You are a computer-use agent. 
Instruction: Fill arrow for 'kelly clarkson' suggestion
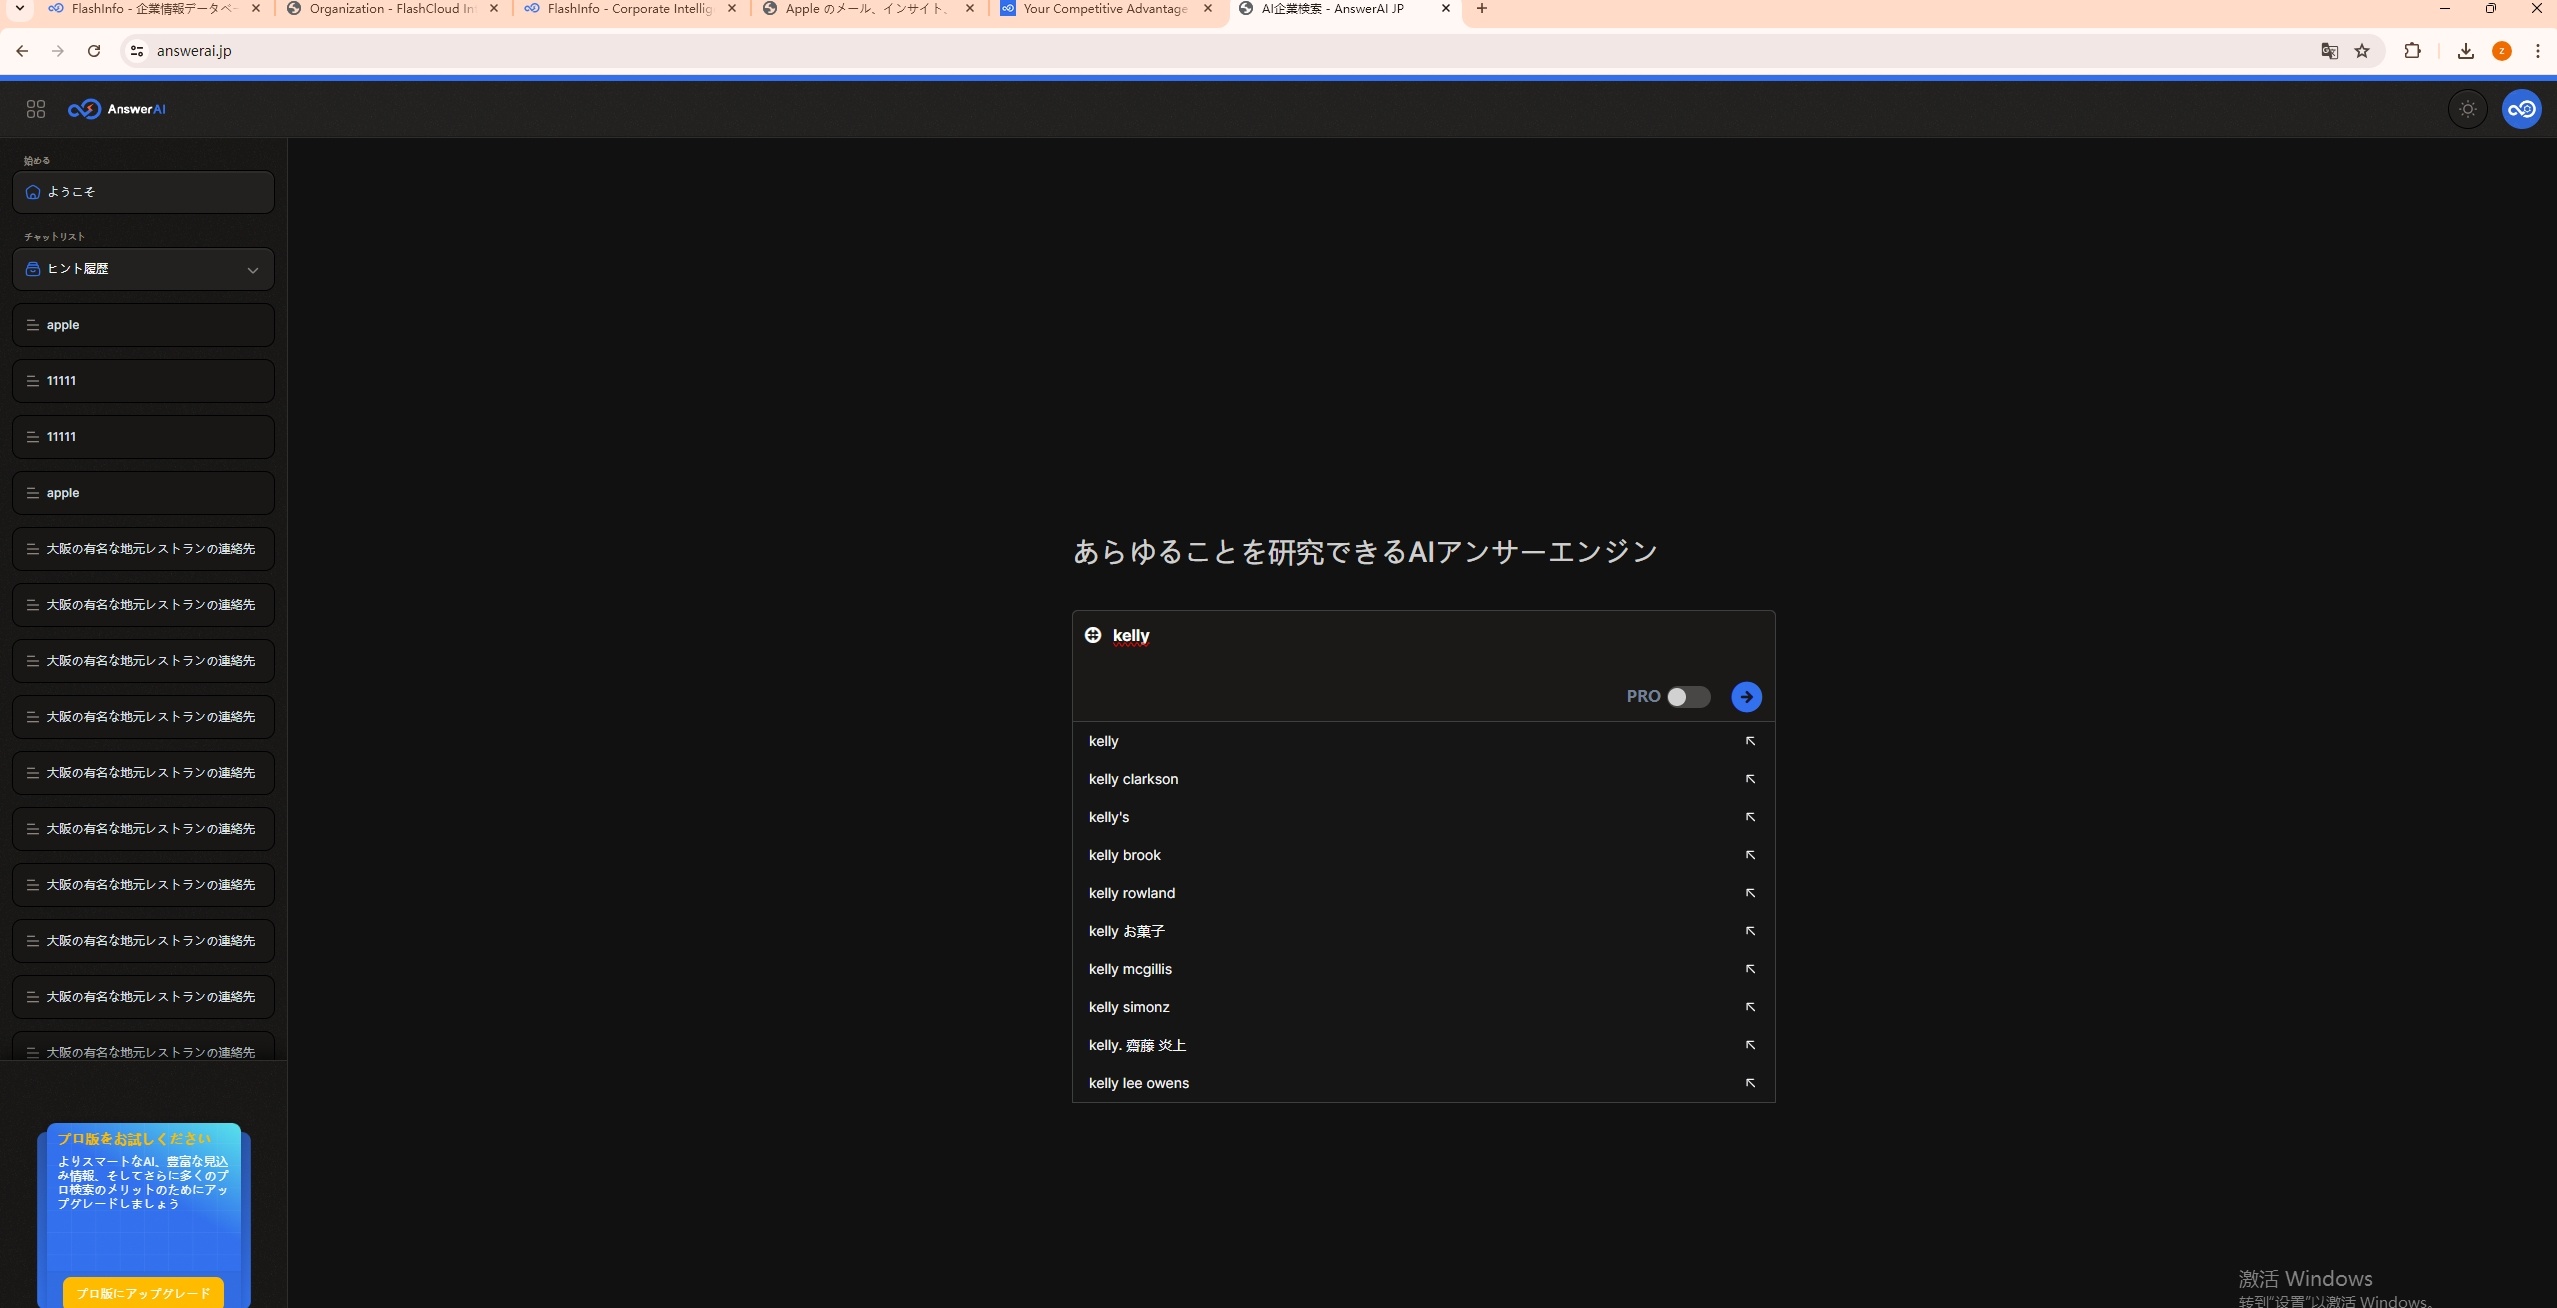pyautogui.click(x=1750, y=779)
